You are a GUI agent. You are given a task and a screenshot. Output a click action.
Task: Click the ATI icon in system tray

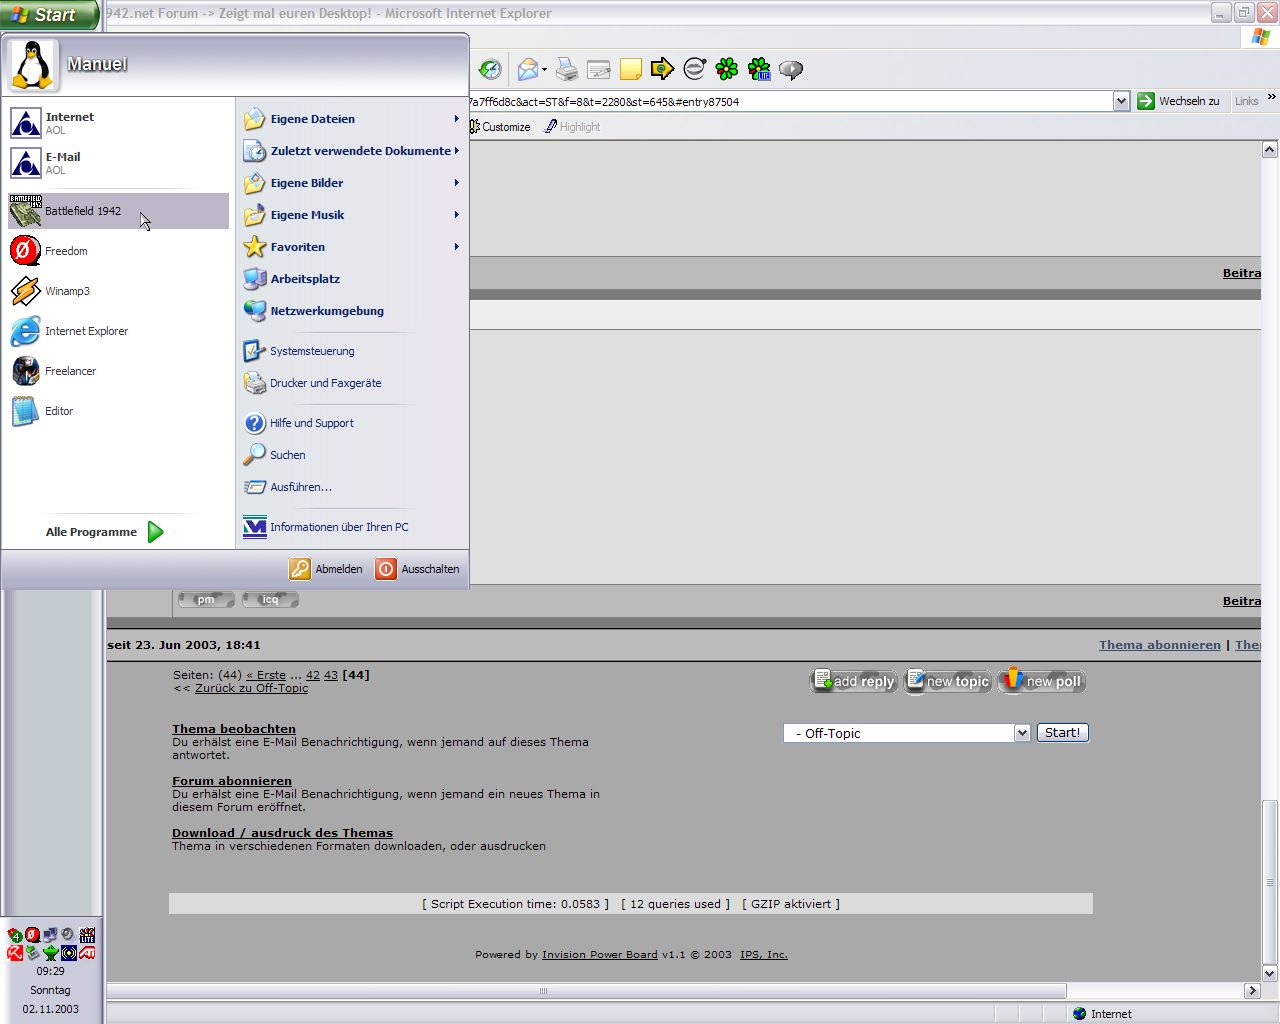(87, 953)
